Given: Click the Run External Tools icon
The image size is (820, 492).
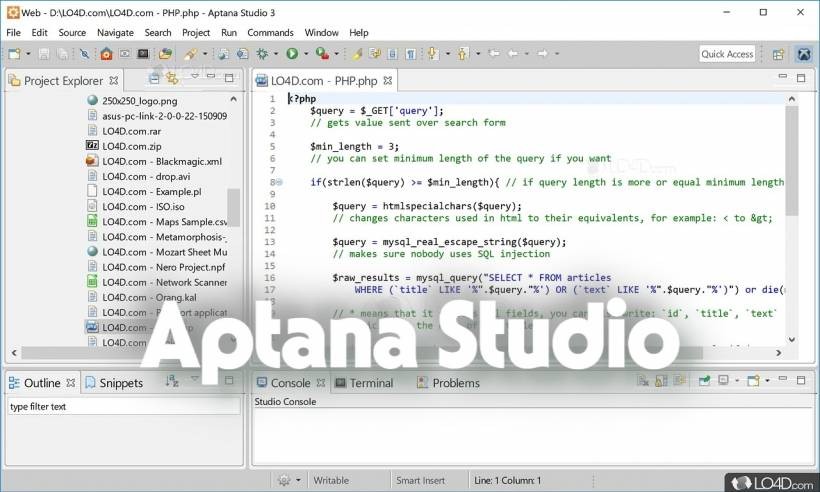Looking at the screenshot, I should pos(322,53).
